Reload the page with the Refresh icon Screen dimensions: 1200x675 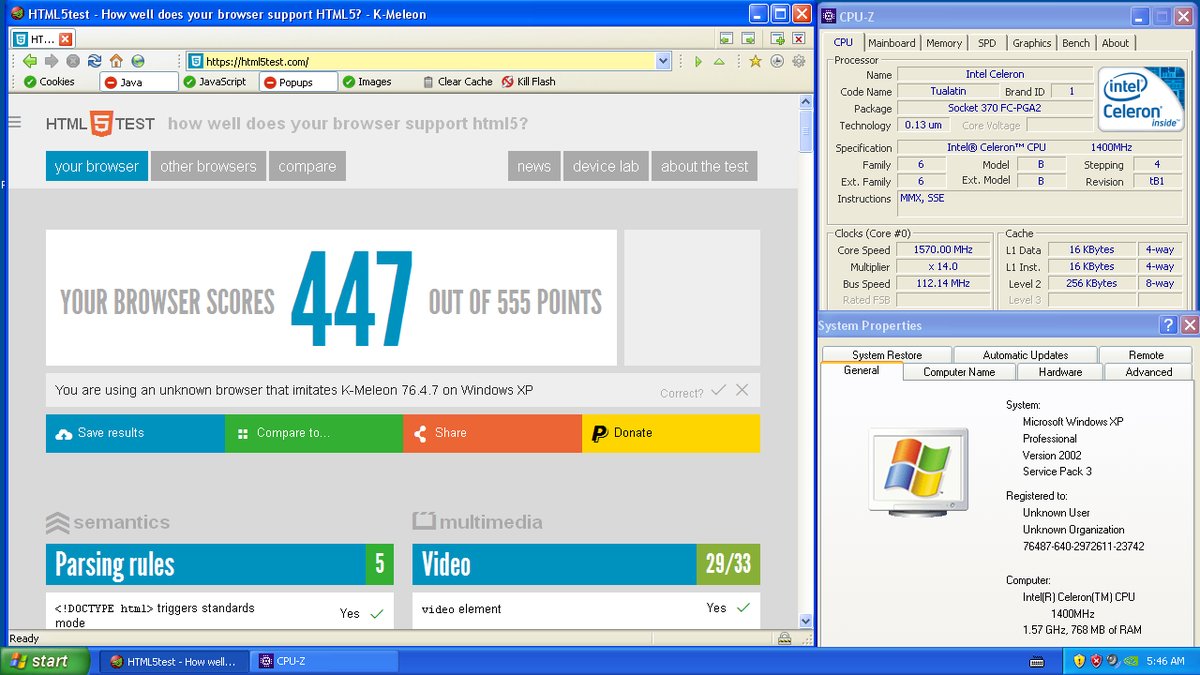pos(94,61)
